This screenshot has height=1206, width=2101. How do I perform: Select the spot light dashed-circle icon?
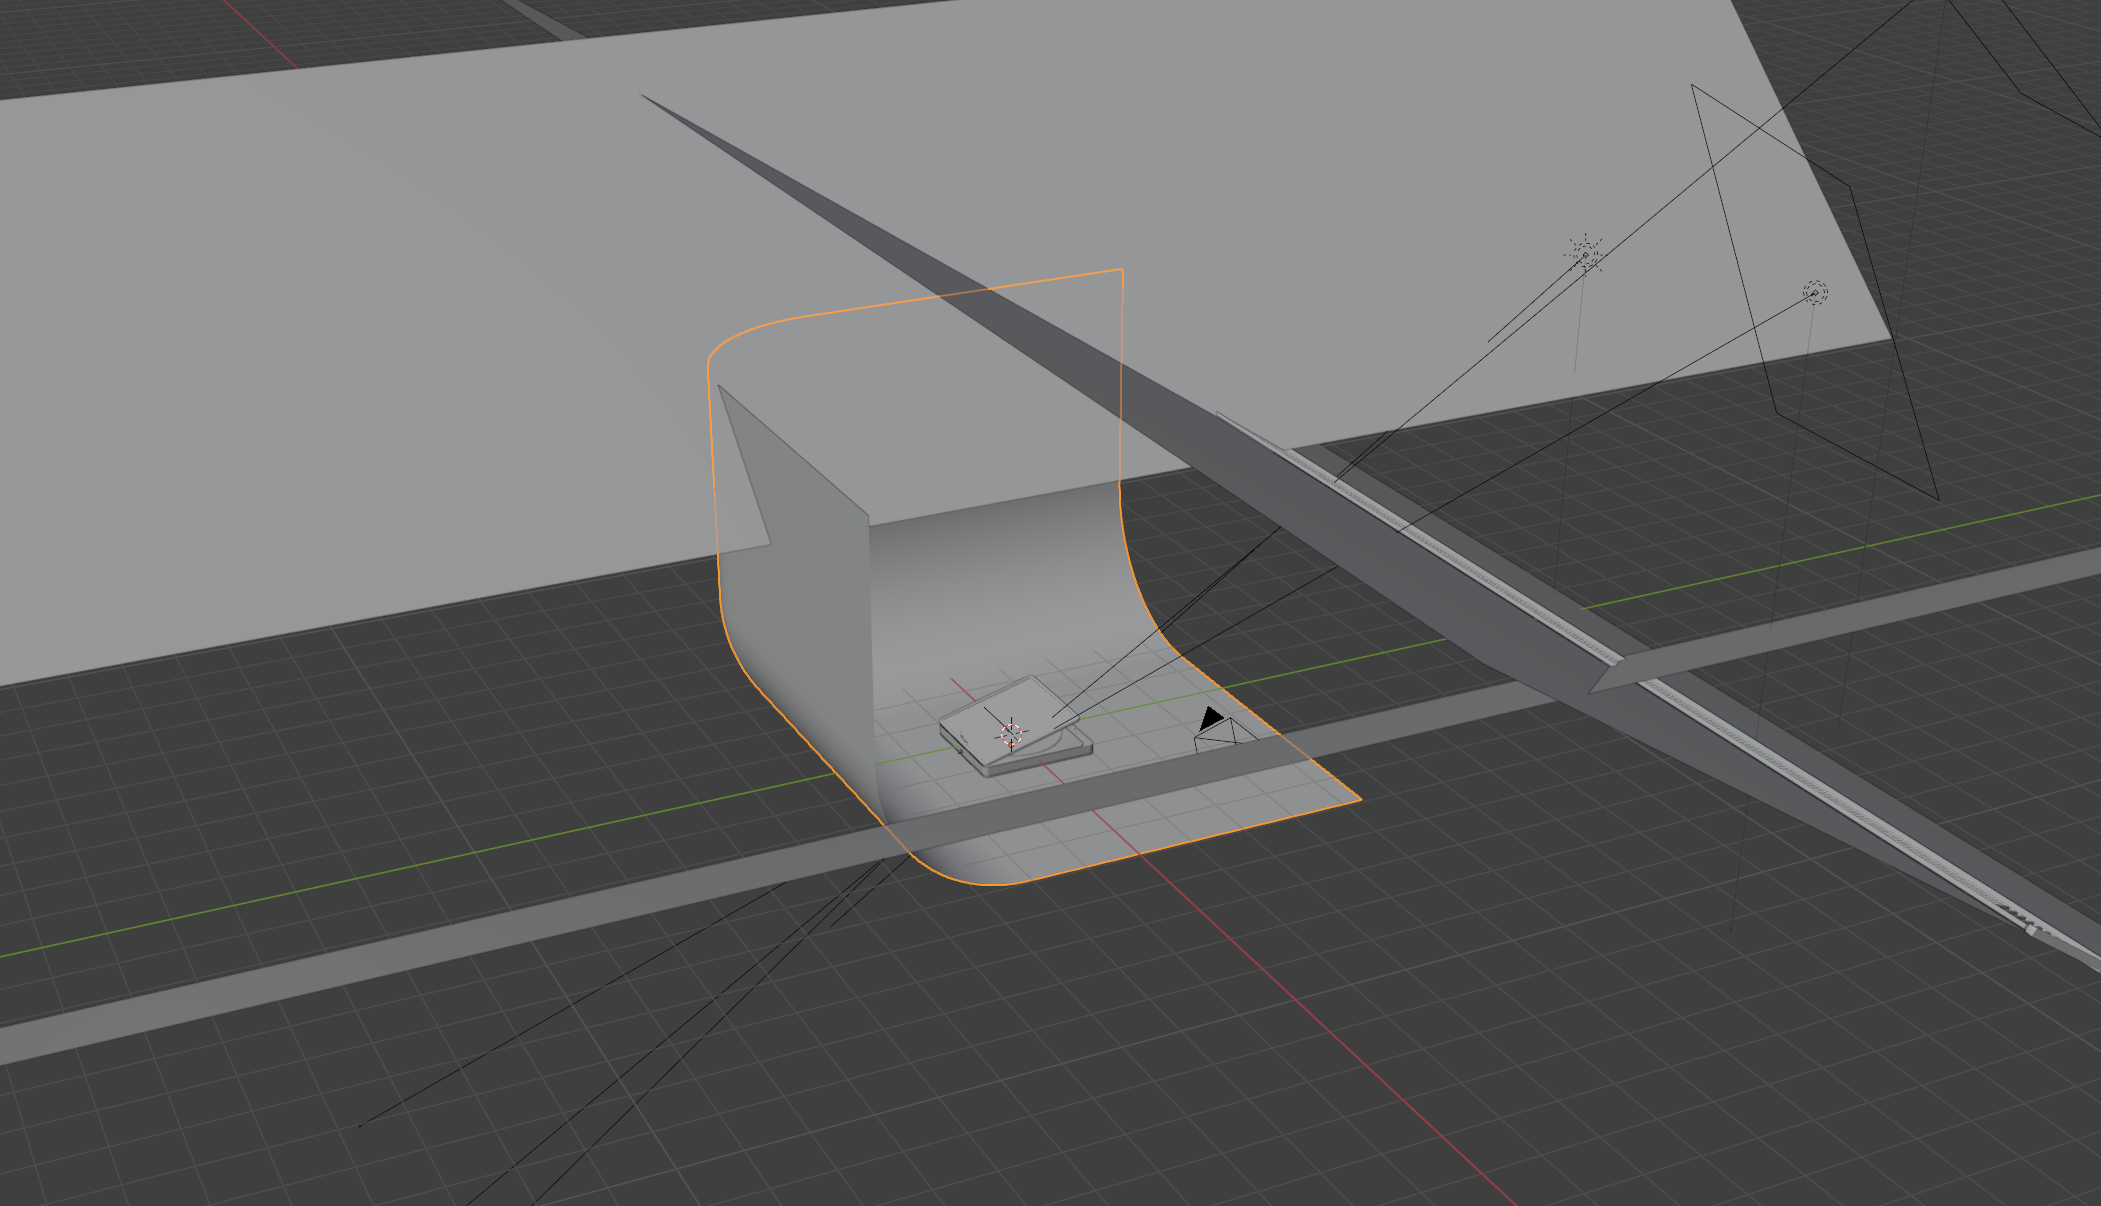[1815, 293]
